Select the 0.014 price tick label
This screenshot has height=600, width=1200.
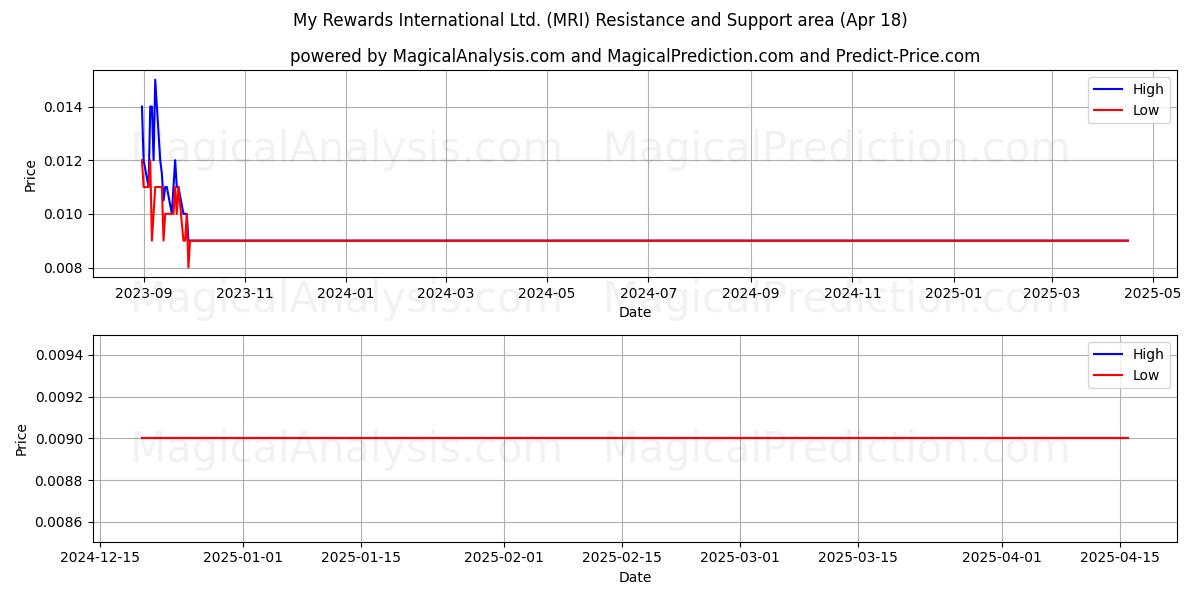click(x=65, y=107)
